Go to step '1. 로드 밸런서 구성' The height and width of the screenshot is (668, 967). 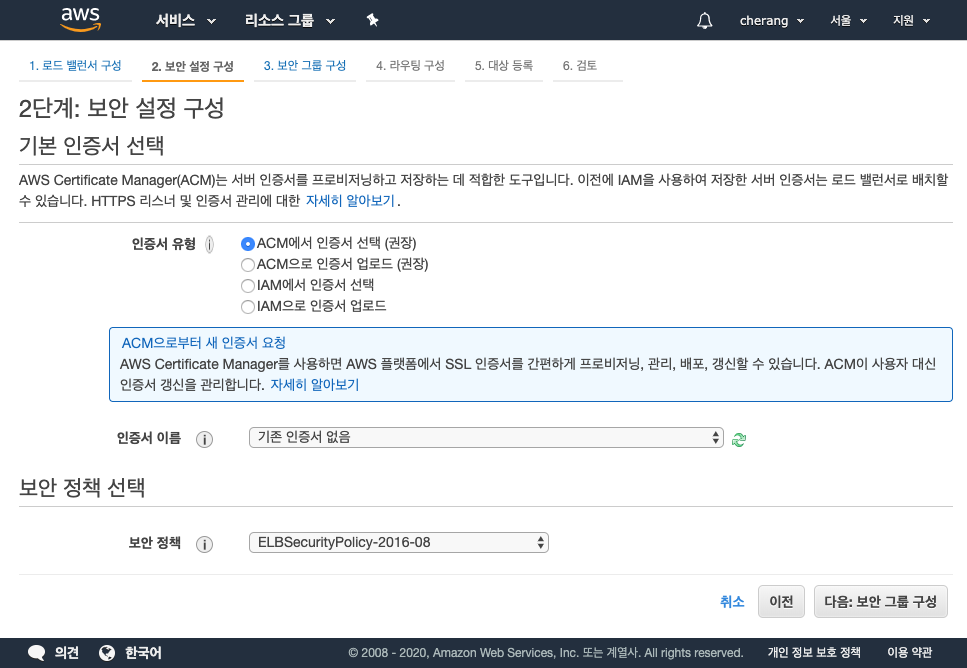click(75, 65)
